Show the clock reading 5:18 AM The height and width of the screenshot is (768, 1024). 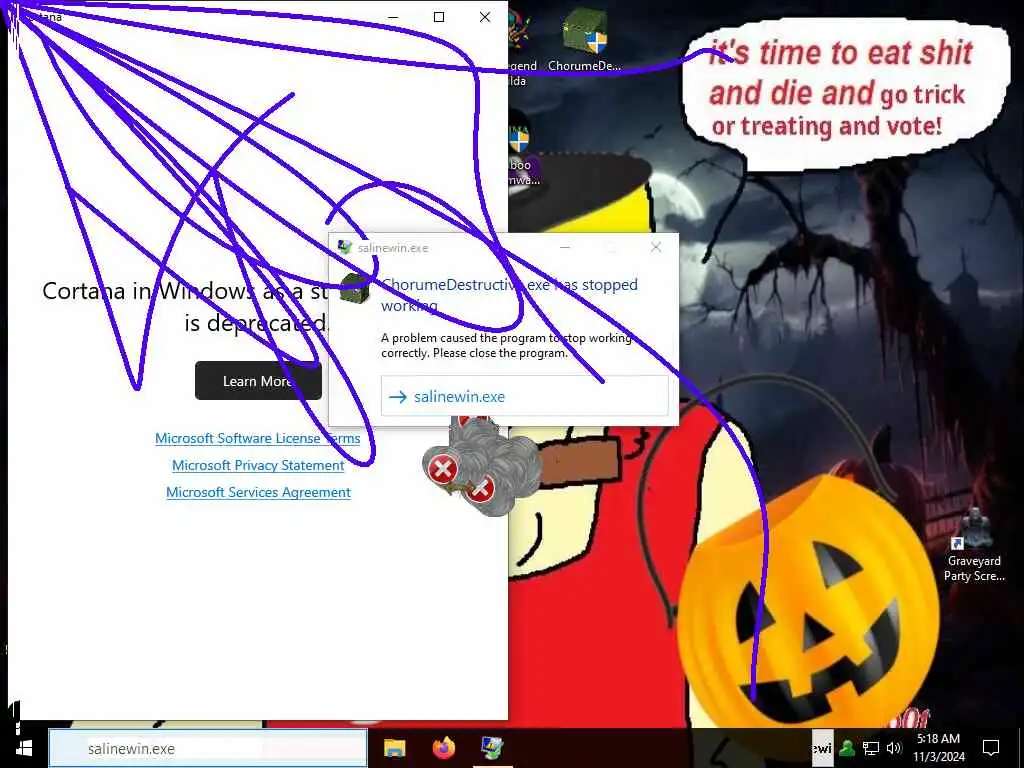pyautogui.click(x=938, y=739)
